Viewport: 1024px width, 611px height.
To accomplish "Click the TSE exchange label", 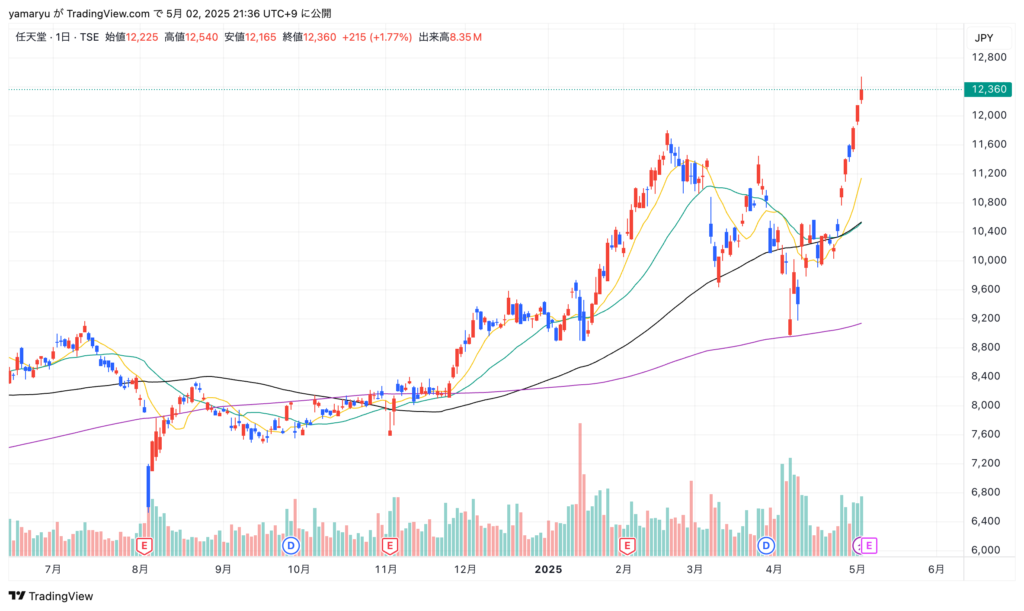I will click(x=89, y=37).
